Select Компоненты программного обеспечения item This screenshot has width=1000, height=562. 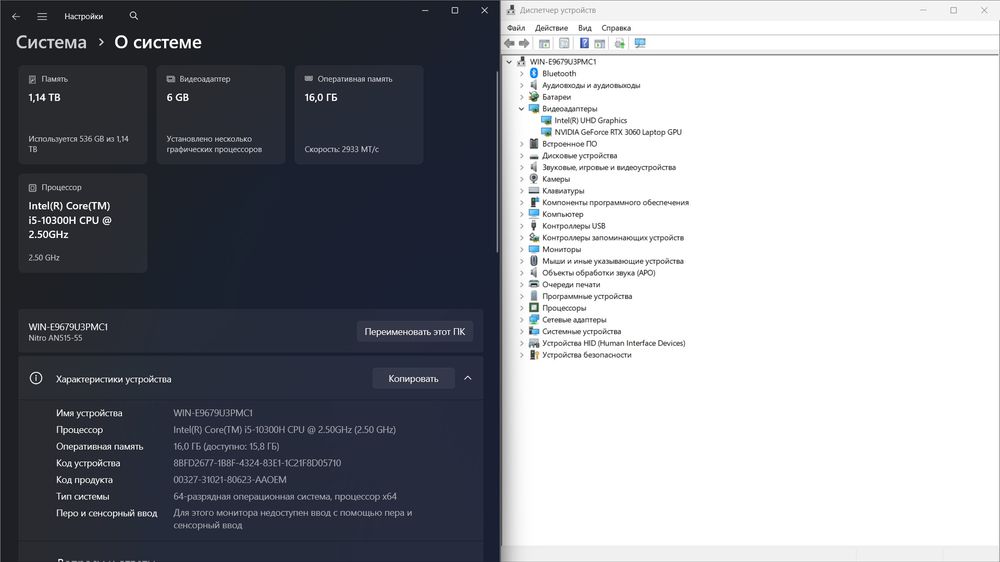tap(615, 202)
